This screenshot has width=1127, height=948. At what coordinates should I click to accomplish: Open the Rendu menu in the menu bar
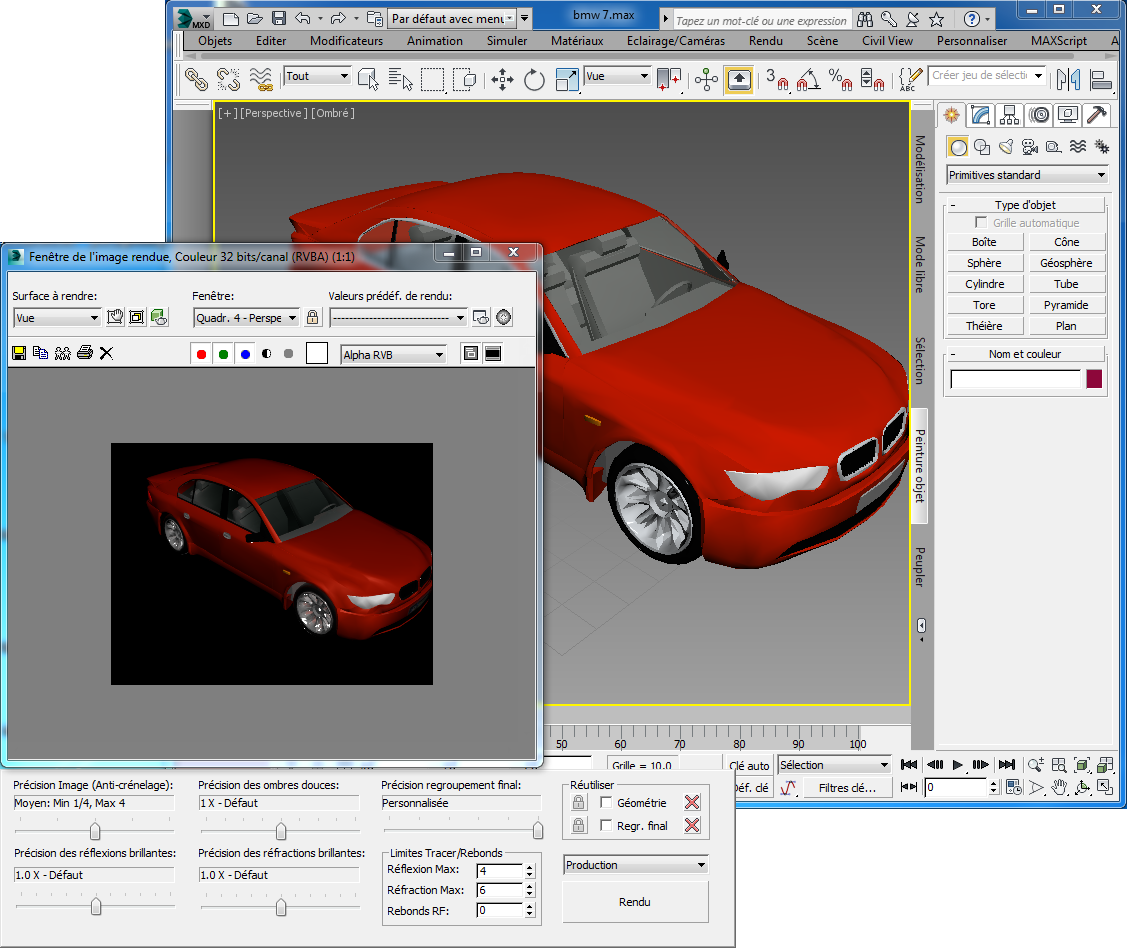(765, 41)
